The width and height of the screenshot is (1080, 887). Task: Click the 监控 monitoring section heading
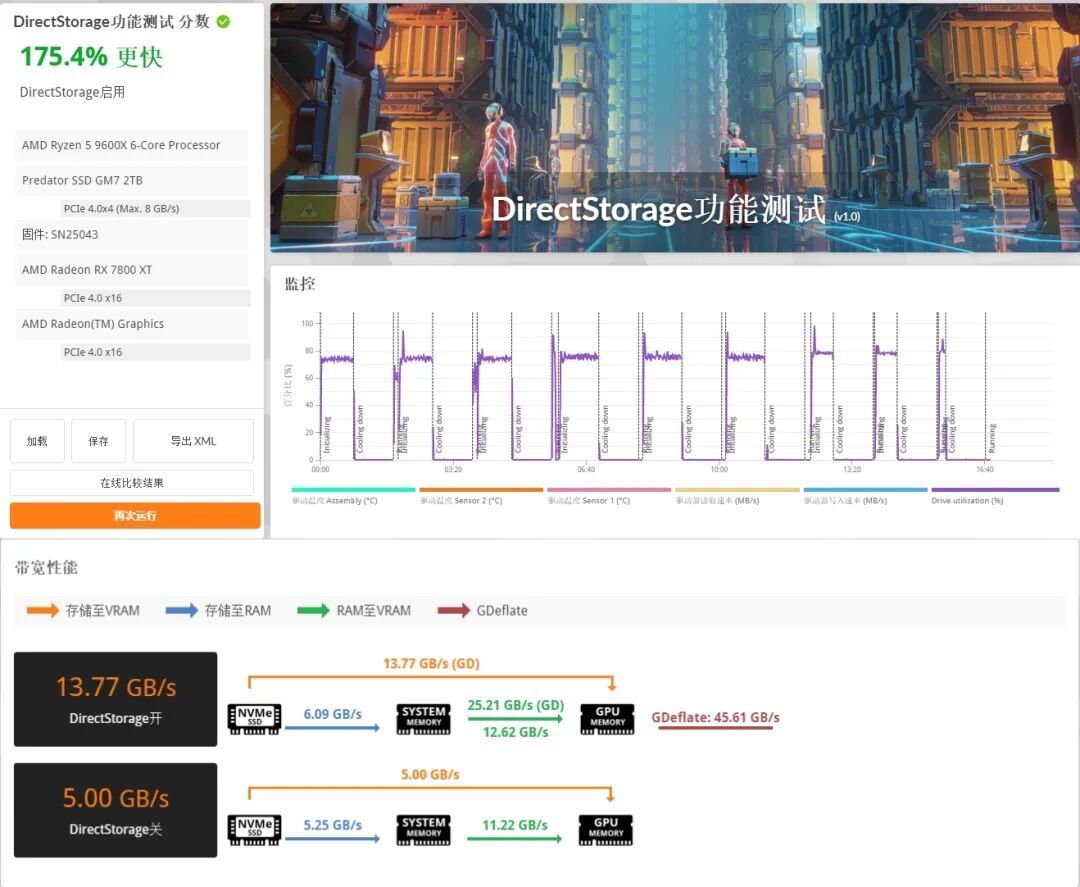tap(300, 284)
